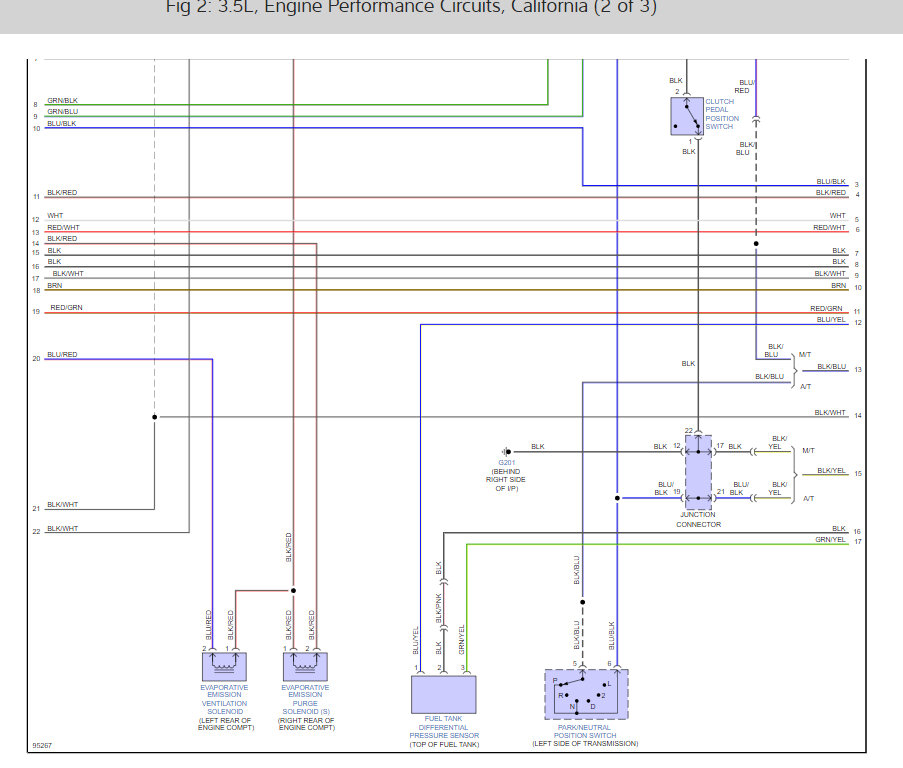Click the 'BLK/BLU' label beside right pin 13
Image resolution: width=903 pixels, height=768 pixels.
tap(832, 366)
